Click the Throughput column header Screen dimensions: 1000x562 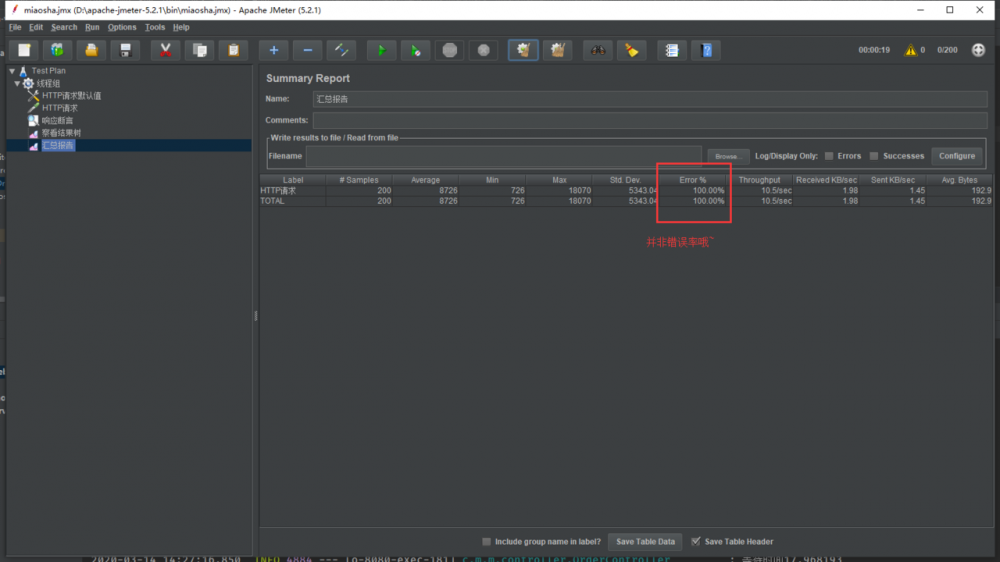tap(759, 180)
